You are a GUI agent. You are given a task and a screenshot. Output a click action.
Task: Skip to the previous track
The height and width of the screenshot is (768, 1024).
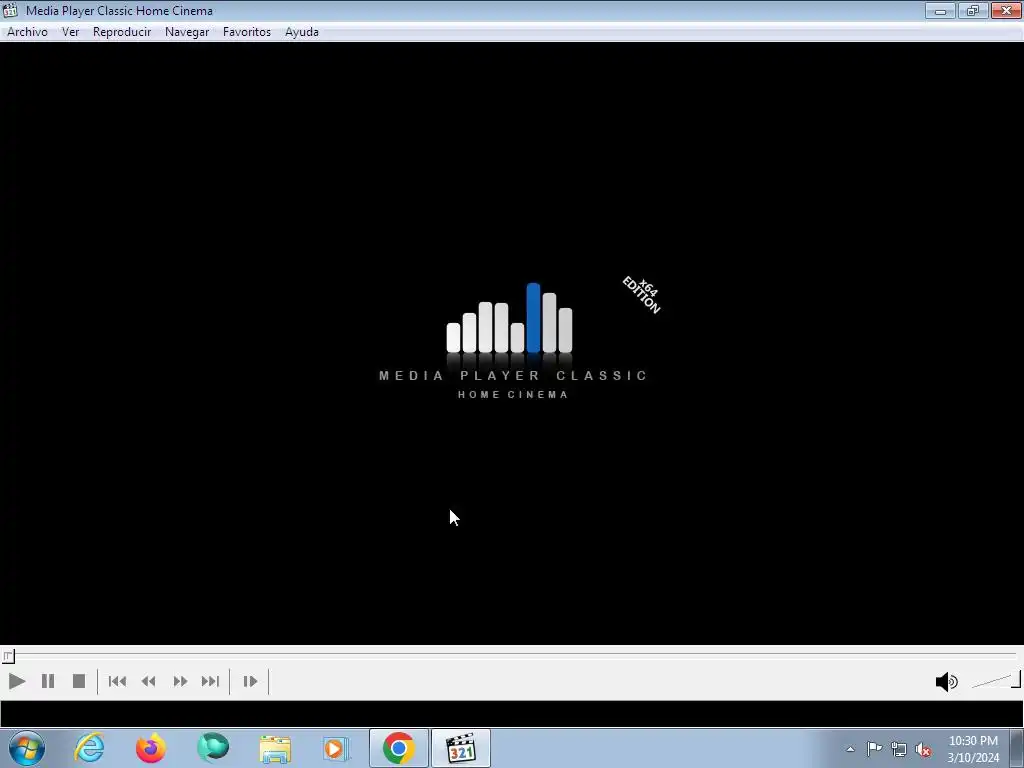click(x=118, y=681)
